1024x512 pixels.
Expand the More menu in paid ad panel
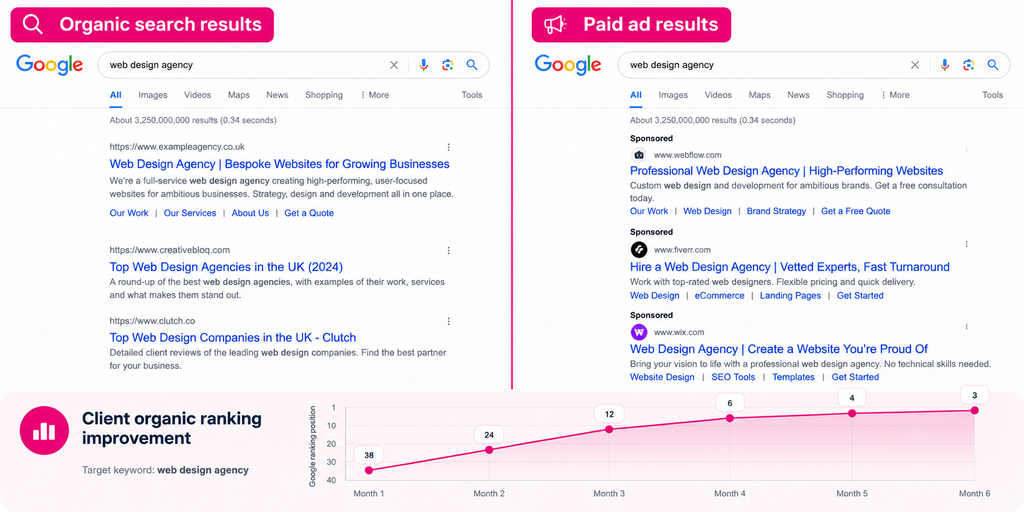pos(895,95)
